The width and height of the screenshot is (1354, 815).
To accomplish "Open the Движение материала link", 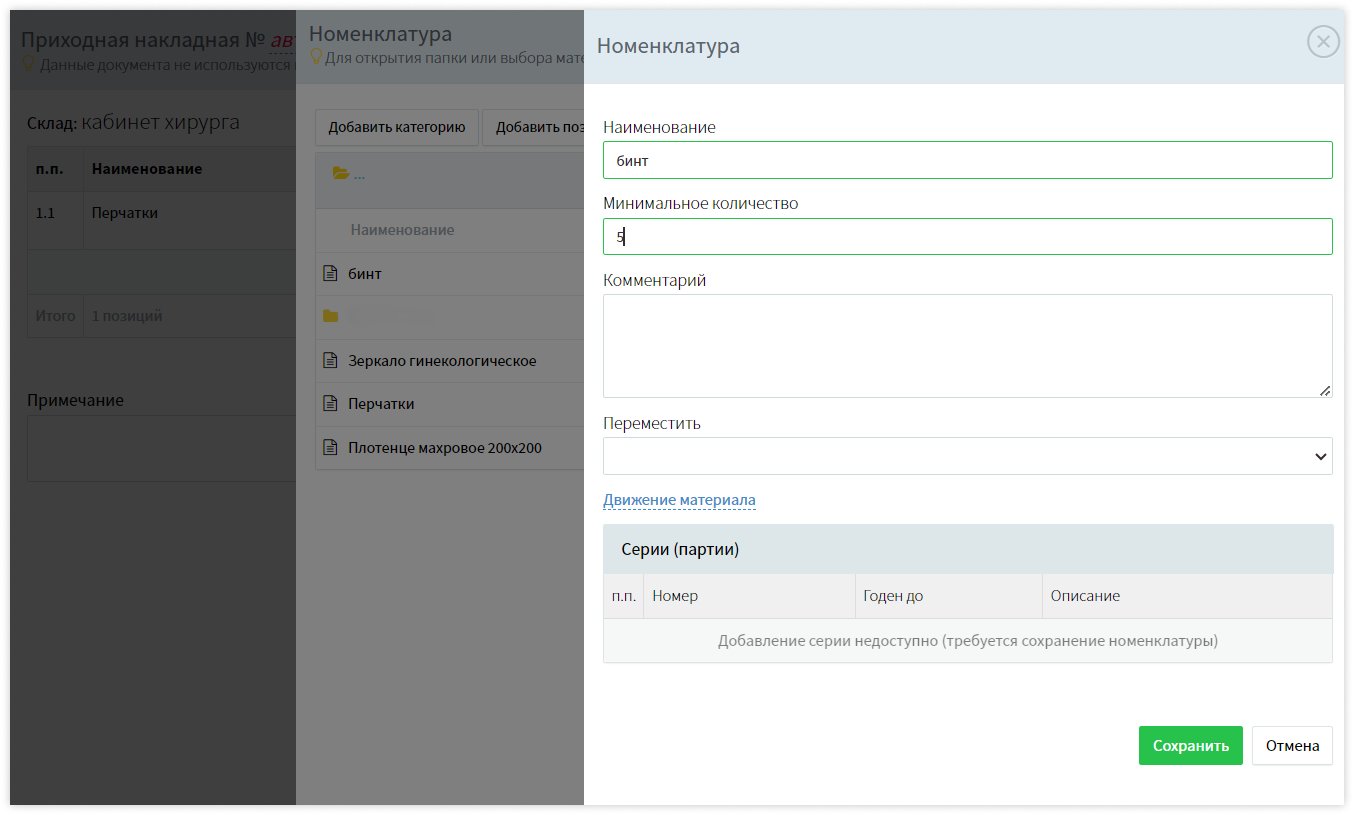I will [x=679, y=500].
